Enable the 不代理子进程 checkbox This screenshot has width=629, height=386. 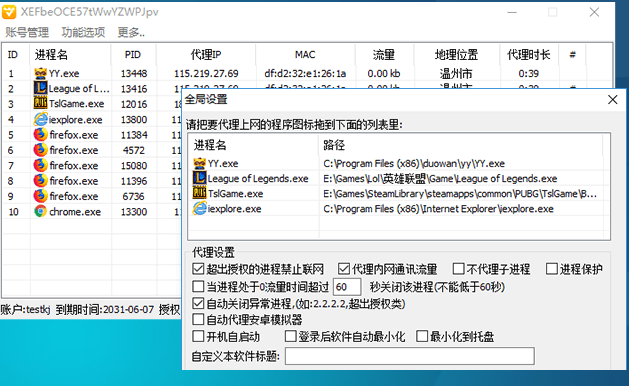pos(458,269)
